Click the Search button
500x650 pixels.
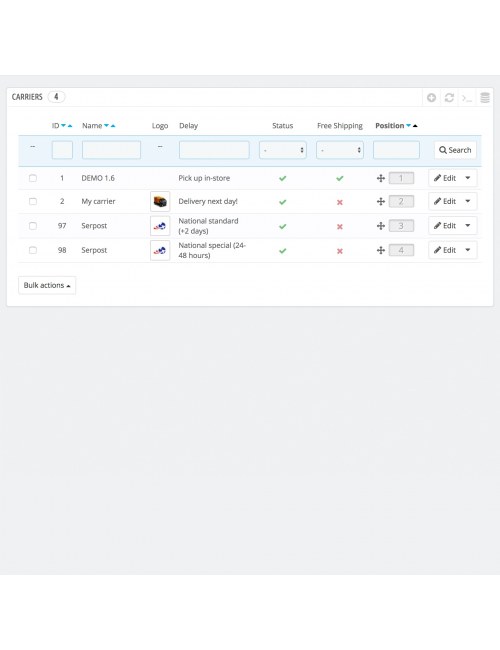coord(455,150)
